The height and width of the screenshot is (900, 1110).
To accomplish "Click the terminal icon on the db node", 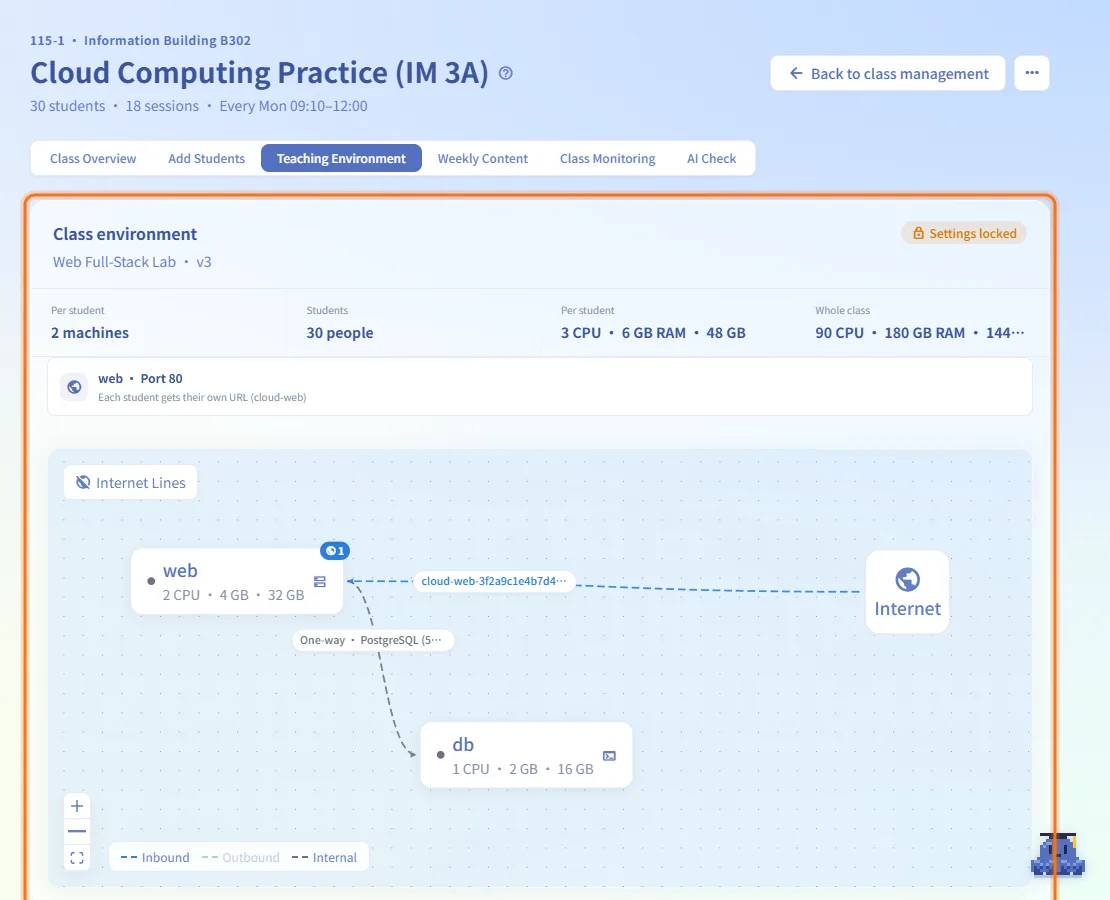I will (x=609, y=756).
